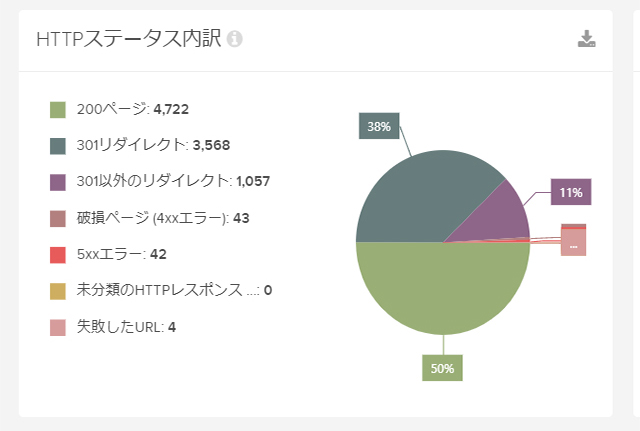The image size is (640, 431).
Task: Open the 失敗したURL: 4 legend entry
Action: pyautogui.click(x=126, y=327)
